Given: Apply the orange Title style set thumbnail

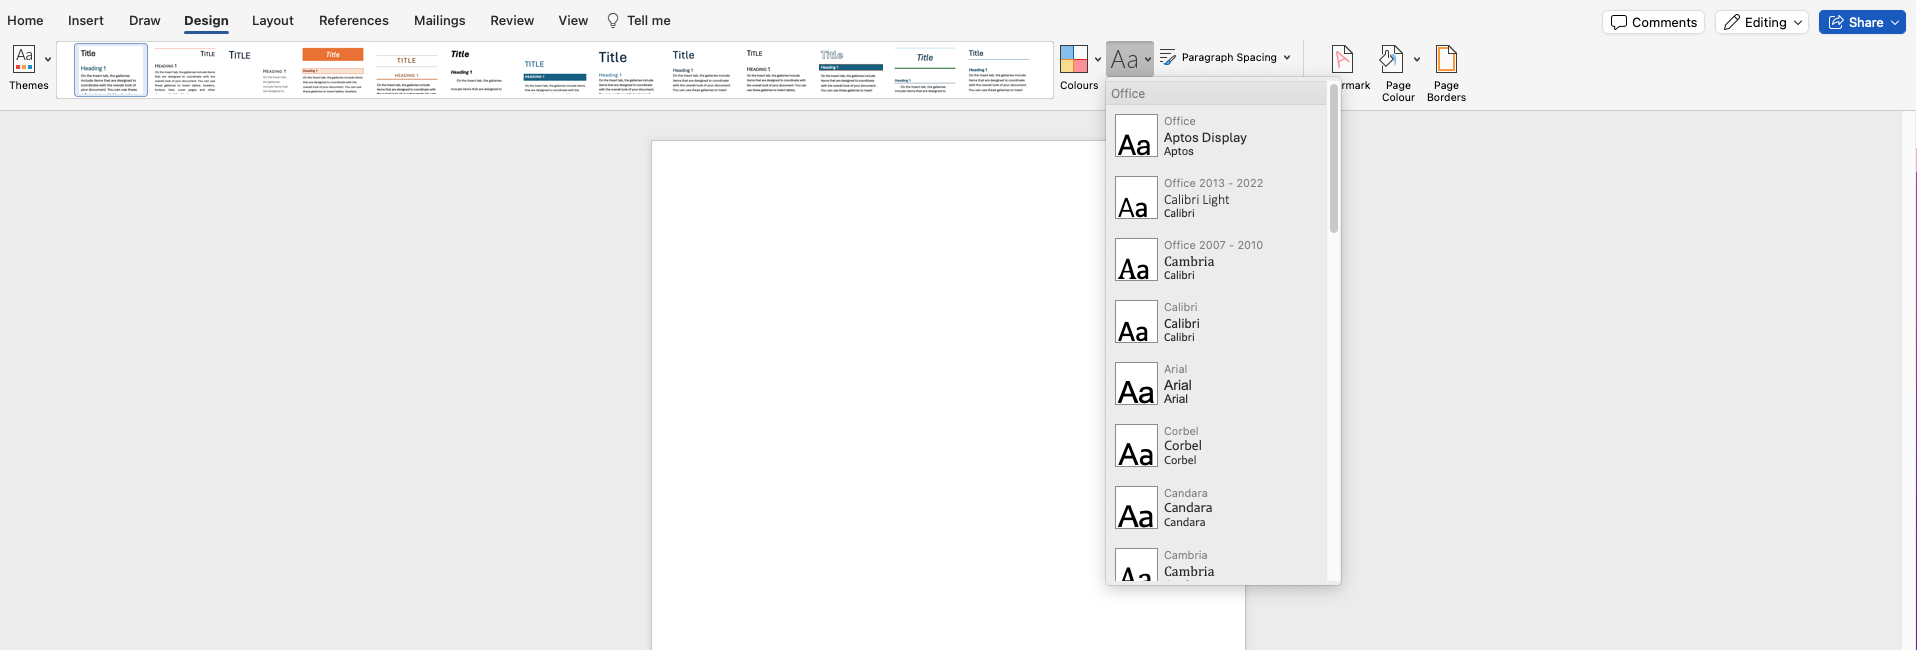Looking at the screenshot, I should tap(333, 70).
